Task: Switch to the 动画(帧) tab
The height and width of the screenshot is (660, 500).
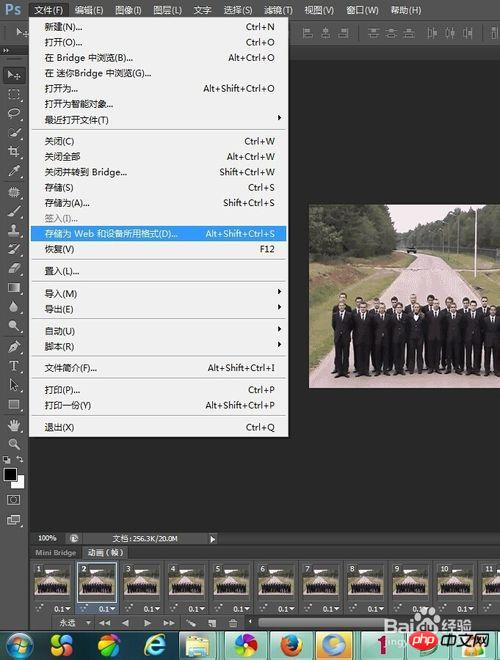Action: [105, 552]
